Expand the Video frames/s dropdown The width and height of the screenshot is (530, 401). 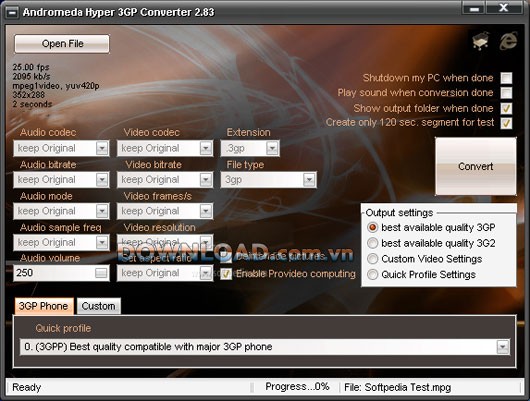206,211
